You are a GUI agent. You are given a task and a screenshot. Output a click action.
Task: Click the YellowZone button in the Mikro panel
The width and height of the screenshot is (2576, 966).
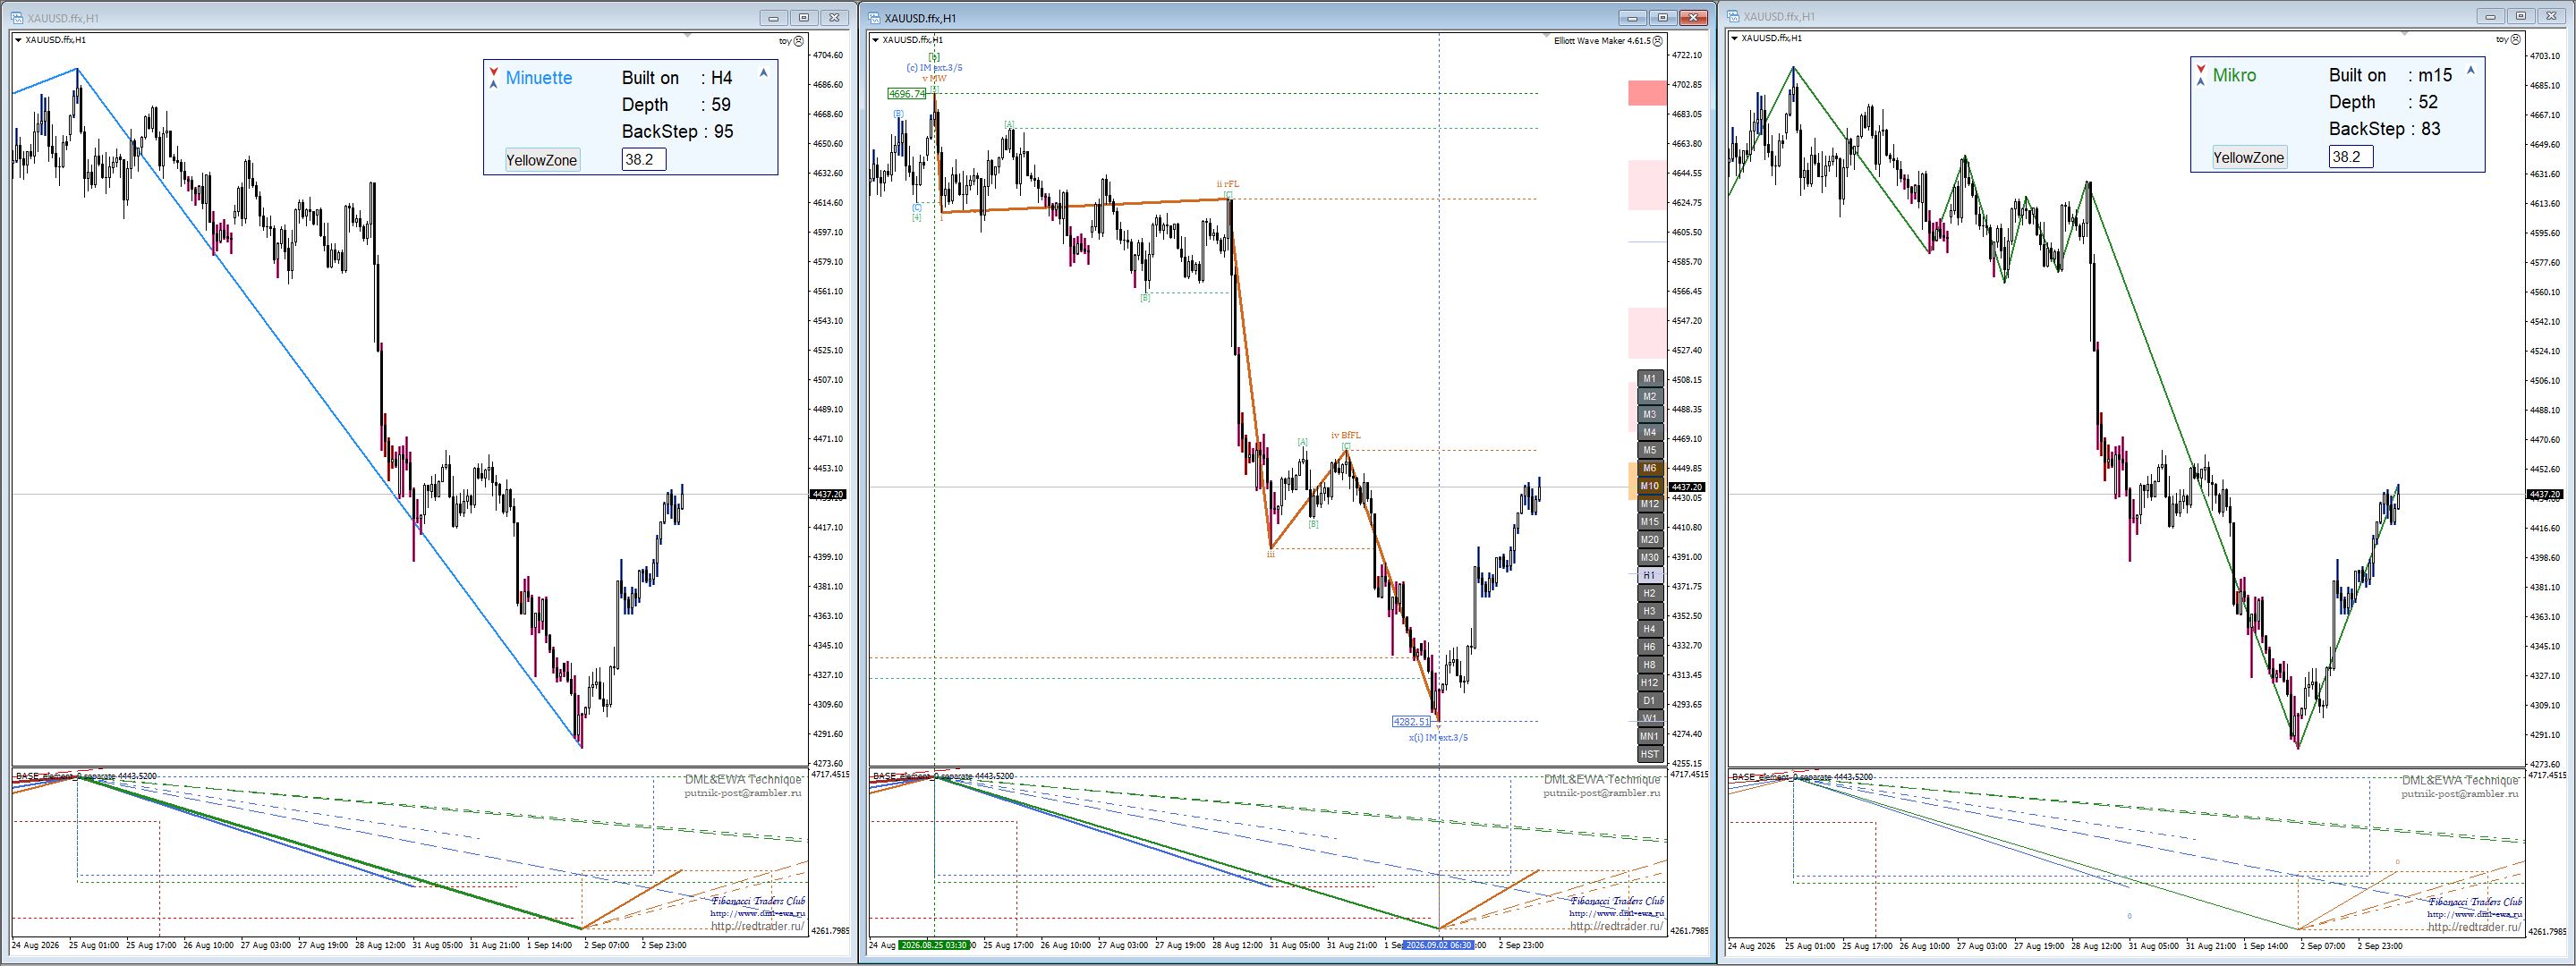tap(2249, 157)
